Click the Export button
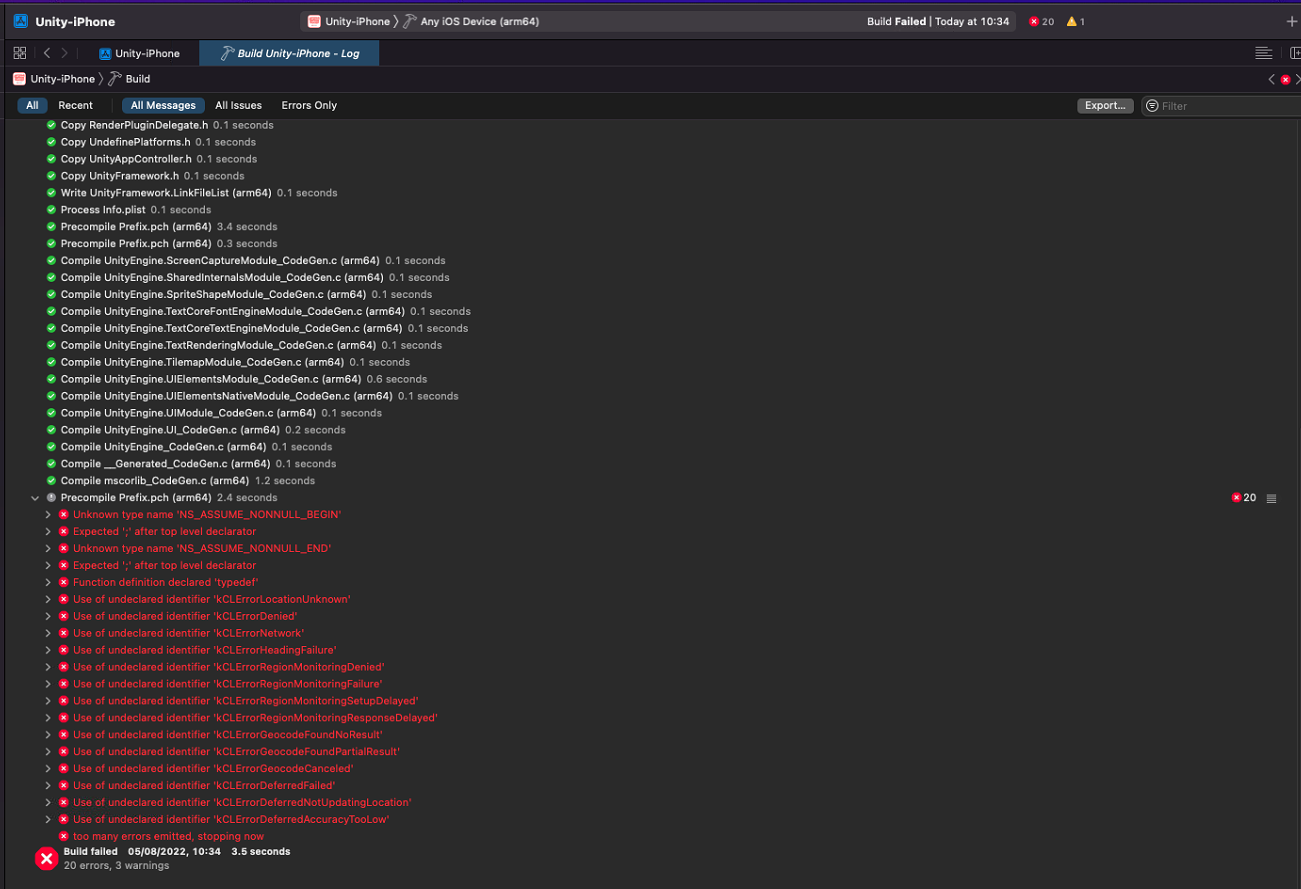The height and width of the screenshot is (889, 1301). pyautogui.click(x=1104, y=105)
